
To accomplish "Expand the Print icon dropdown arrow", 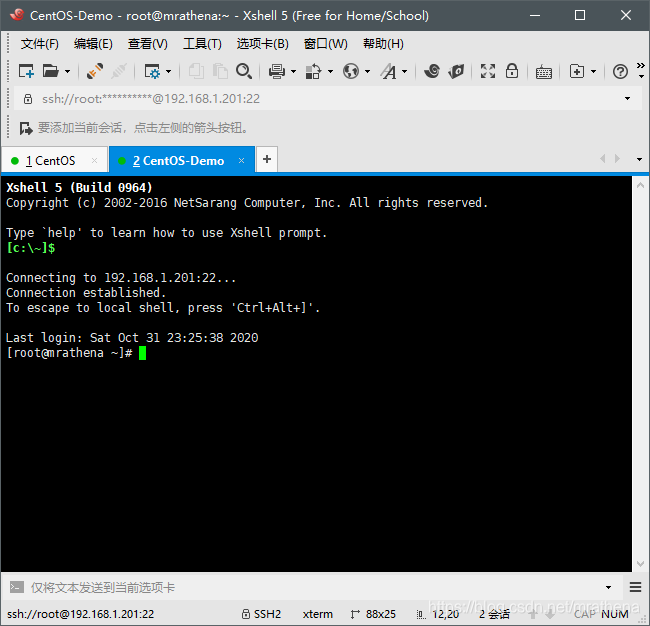I will tap(293, 72).
